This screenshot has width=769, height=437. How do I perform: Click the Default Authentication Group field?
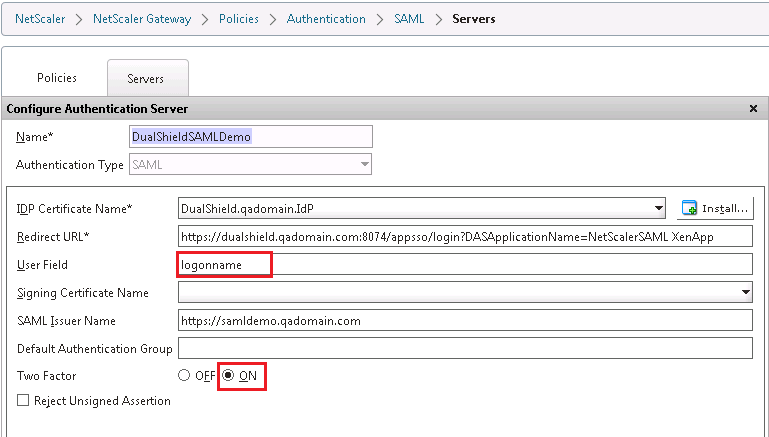point(464,348)
